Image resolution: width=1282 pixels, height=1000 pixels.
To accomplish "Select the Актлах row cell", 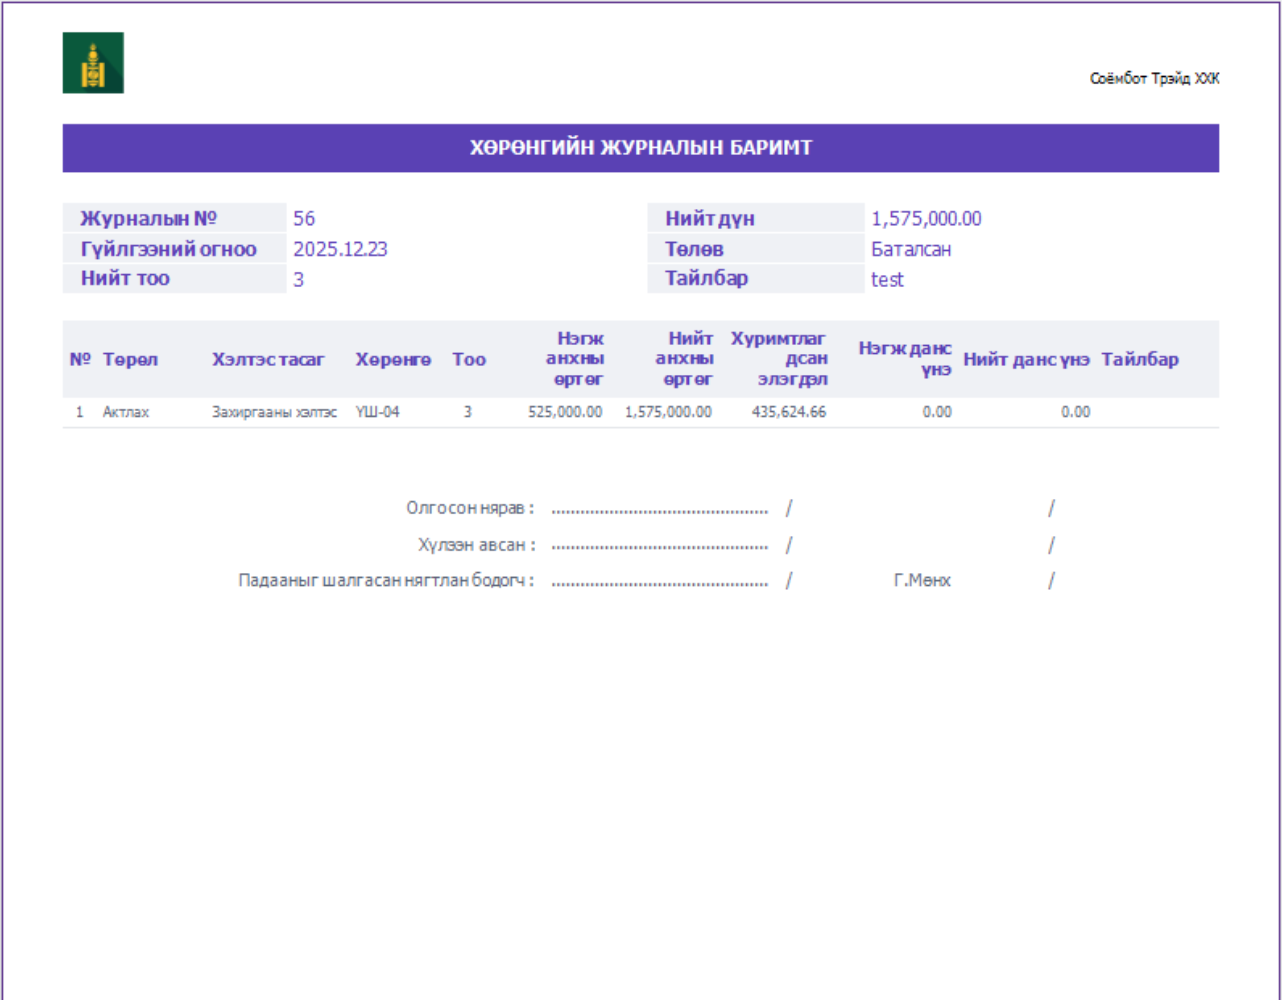I will click(126, 412).
